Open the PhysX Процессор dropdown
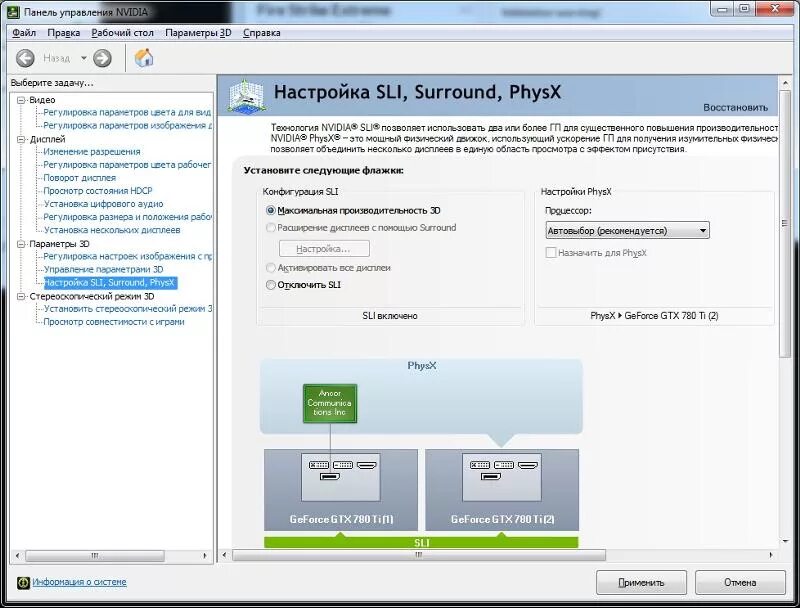The image size is (800, 608). point(628,231)
